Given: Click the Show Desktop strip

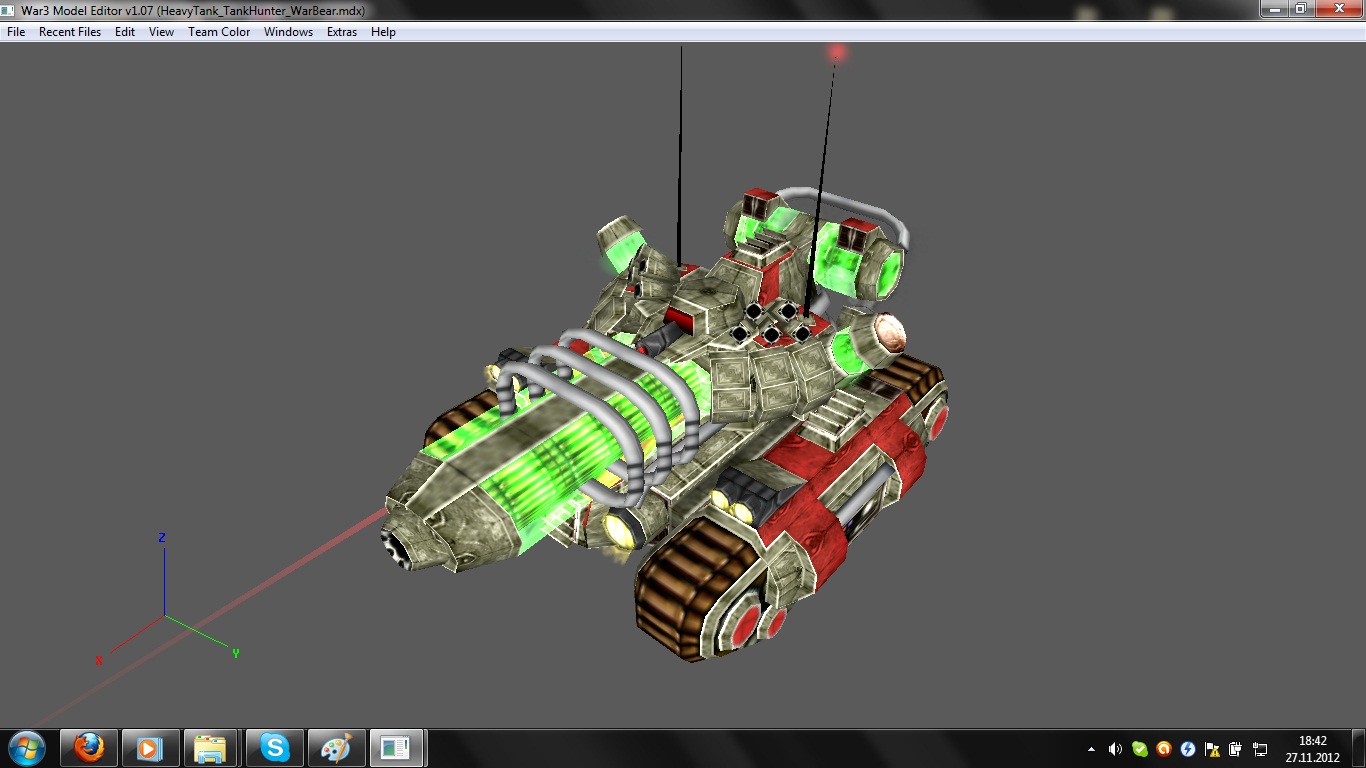Looking at the screenshot, I should point(1358,748).
